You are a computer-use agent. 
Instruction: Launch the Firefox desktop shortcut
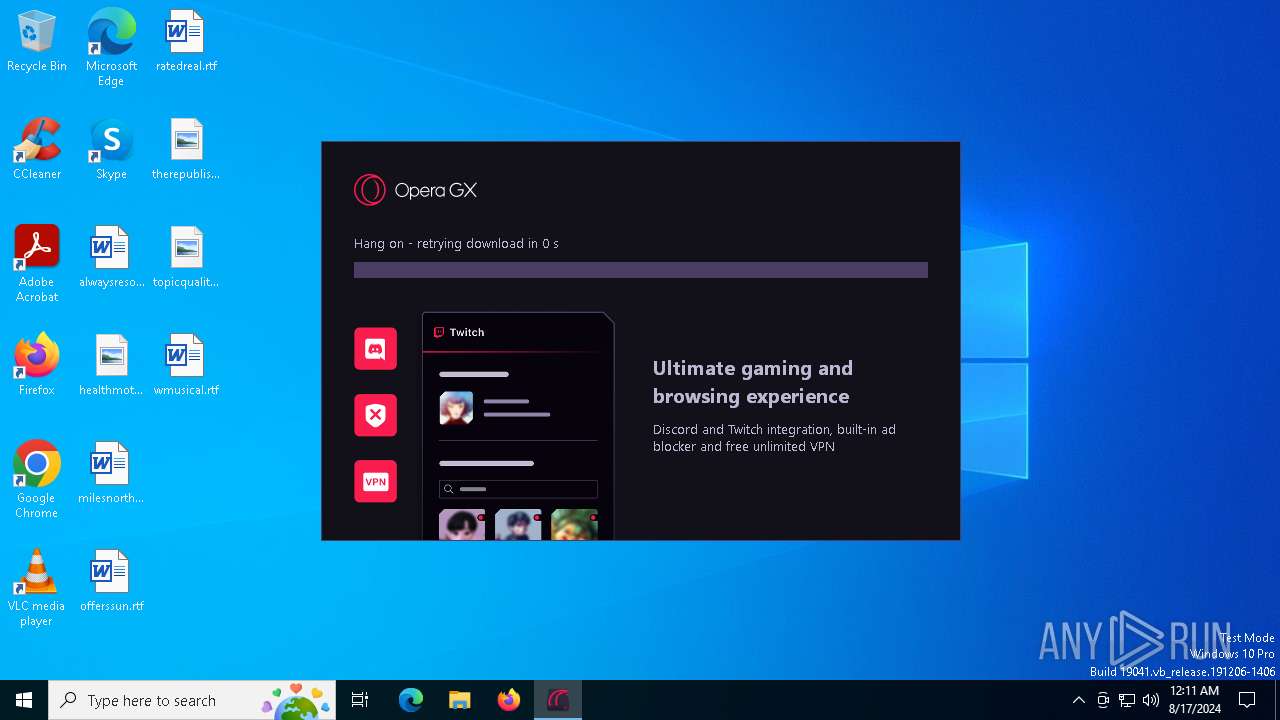click(37, 365)
